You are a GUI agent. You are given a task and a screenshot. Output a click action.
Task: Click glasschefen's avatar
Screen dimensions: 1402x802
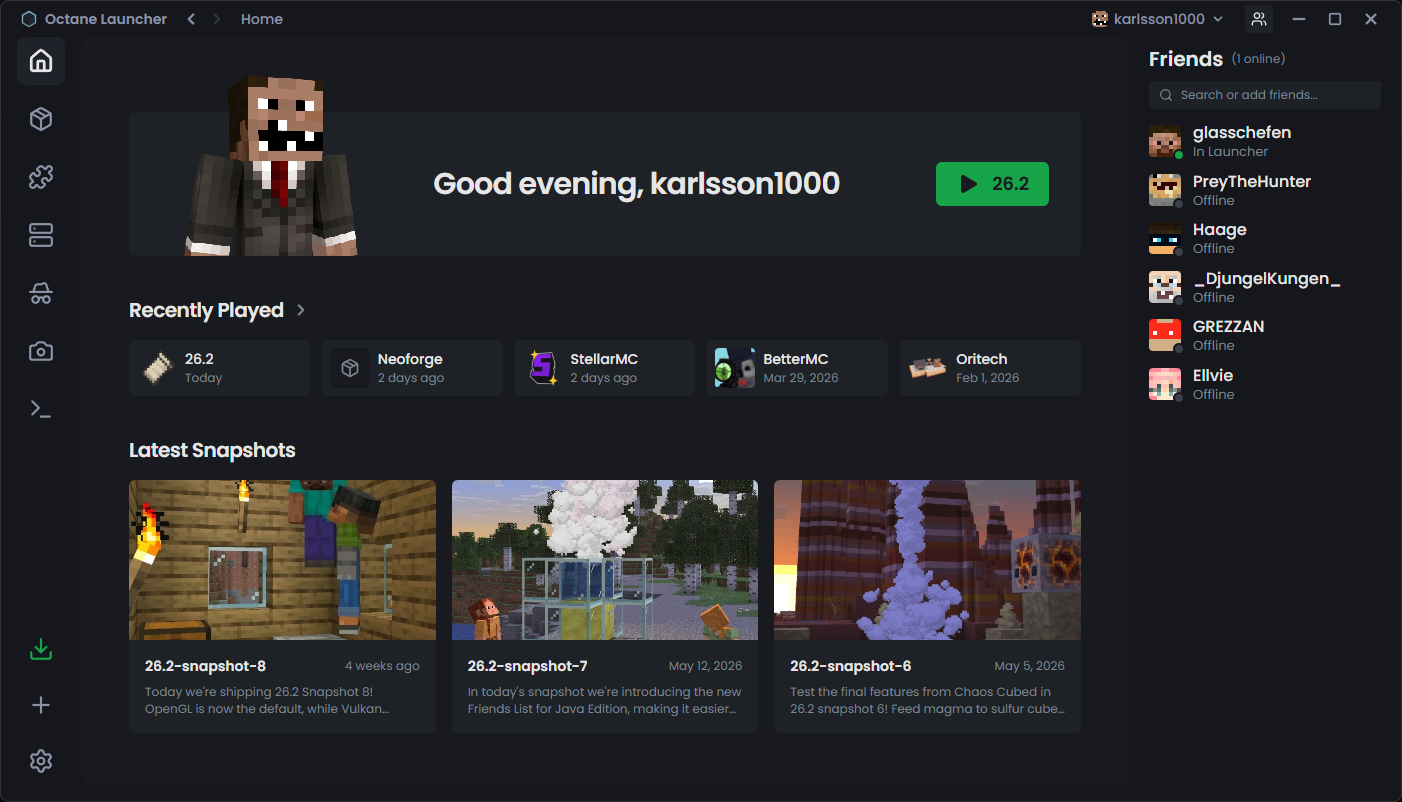coord(1165,142)
